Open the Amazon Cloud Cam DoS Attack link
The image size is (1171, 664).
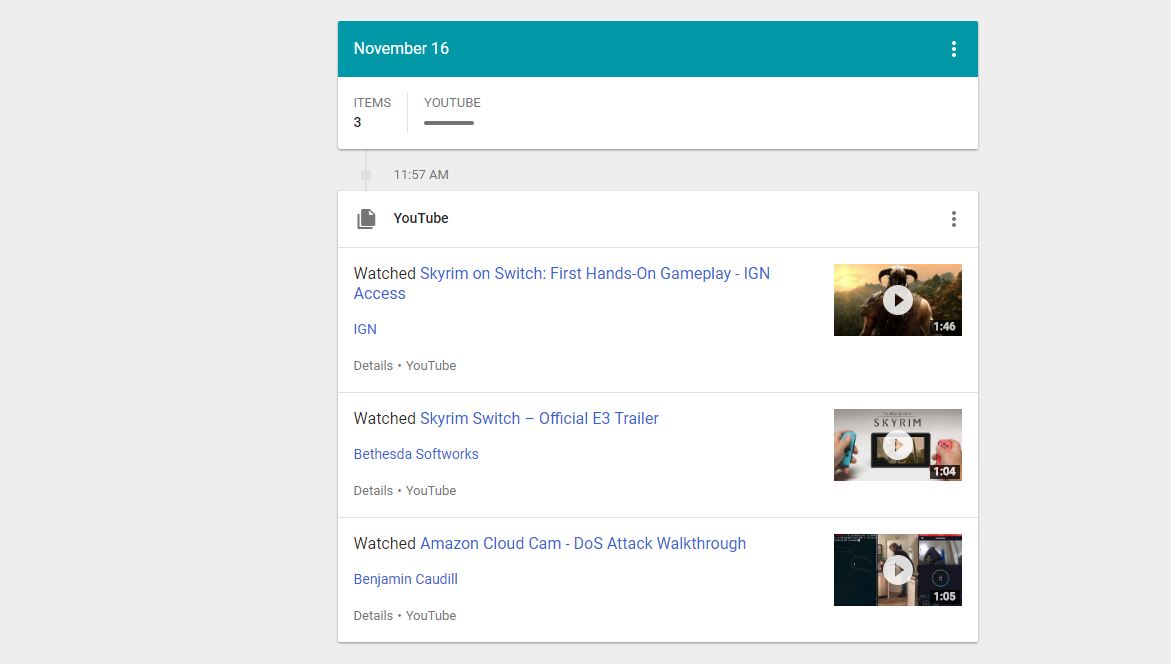tap(583, 543)
